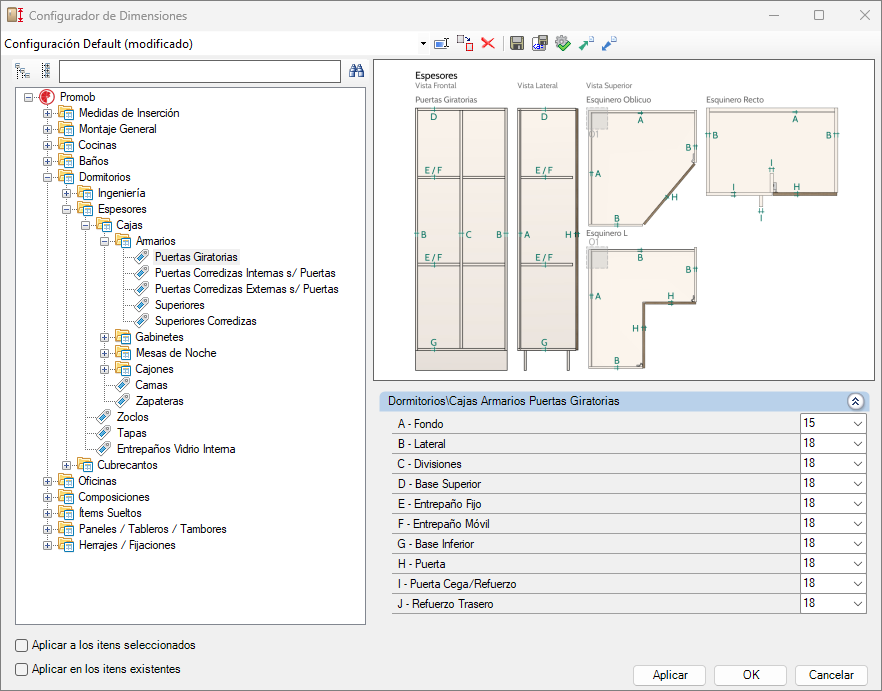Enable Aplicar a los itens seleccionados
The image size is (882, 691).
pos(21,645)
